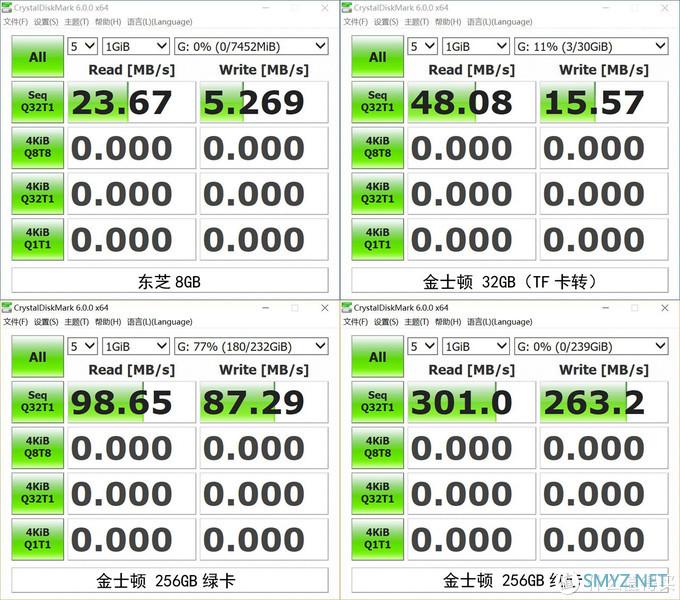Click the sequential read value 98.65

[131, 402]
